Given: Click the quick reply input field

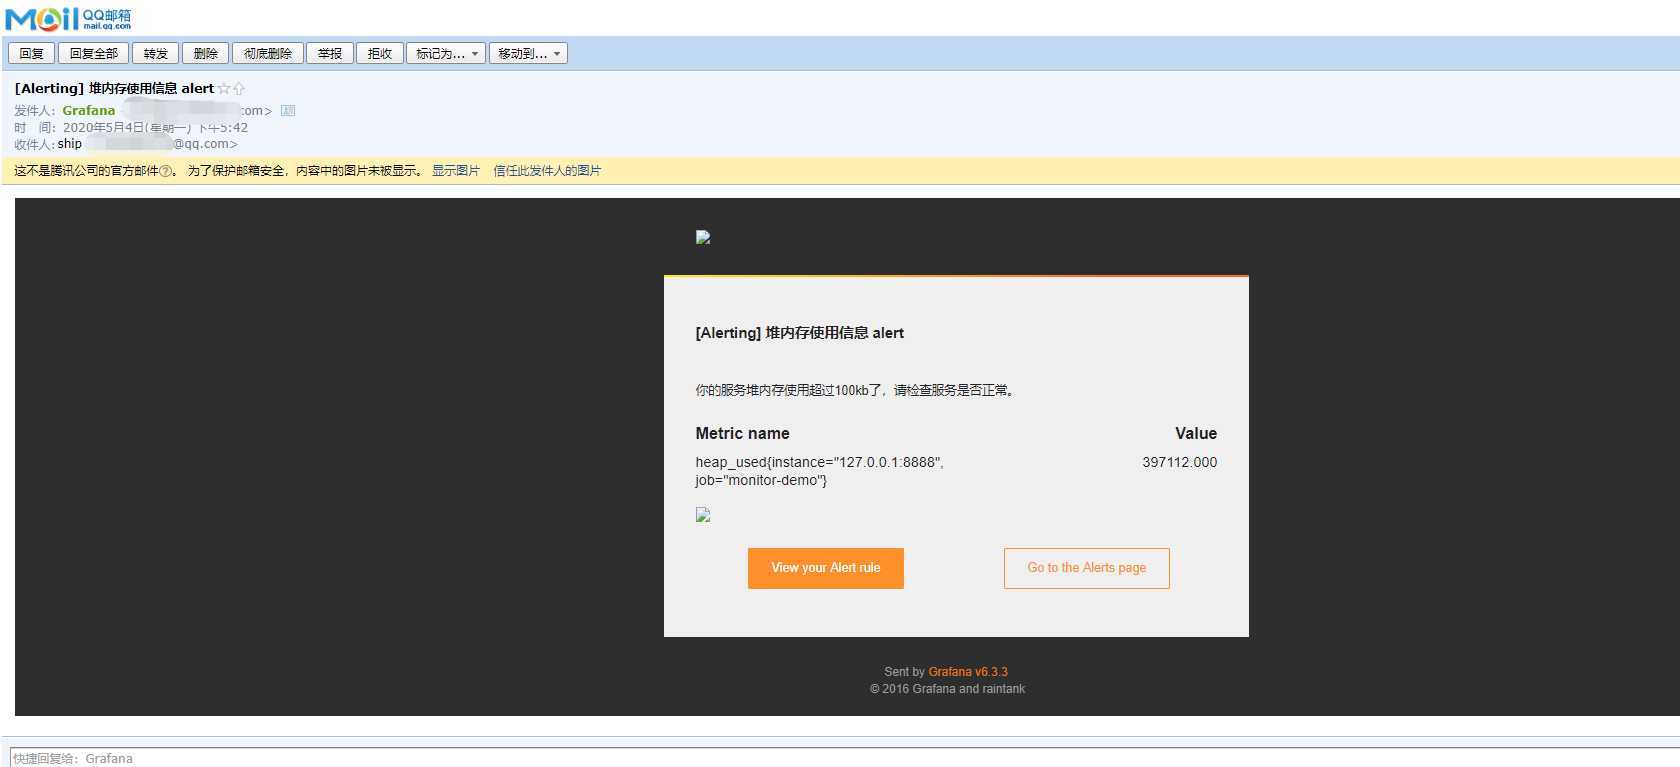Looking at the screenshot, I should tap(844, 758).
